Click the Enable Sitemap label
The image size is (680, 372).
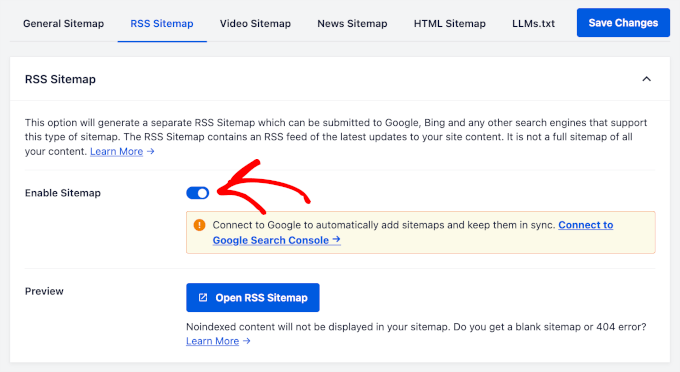coord(62,193)
